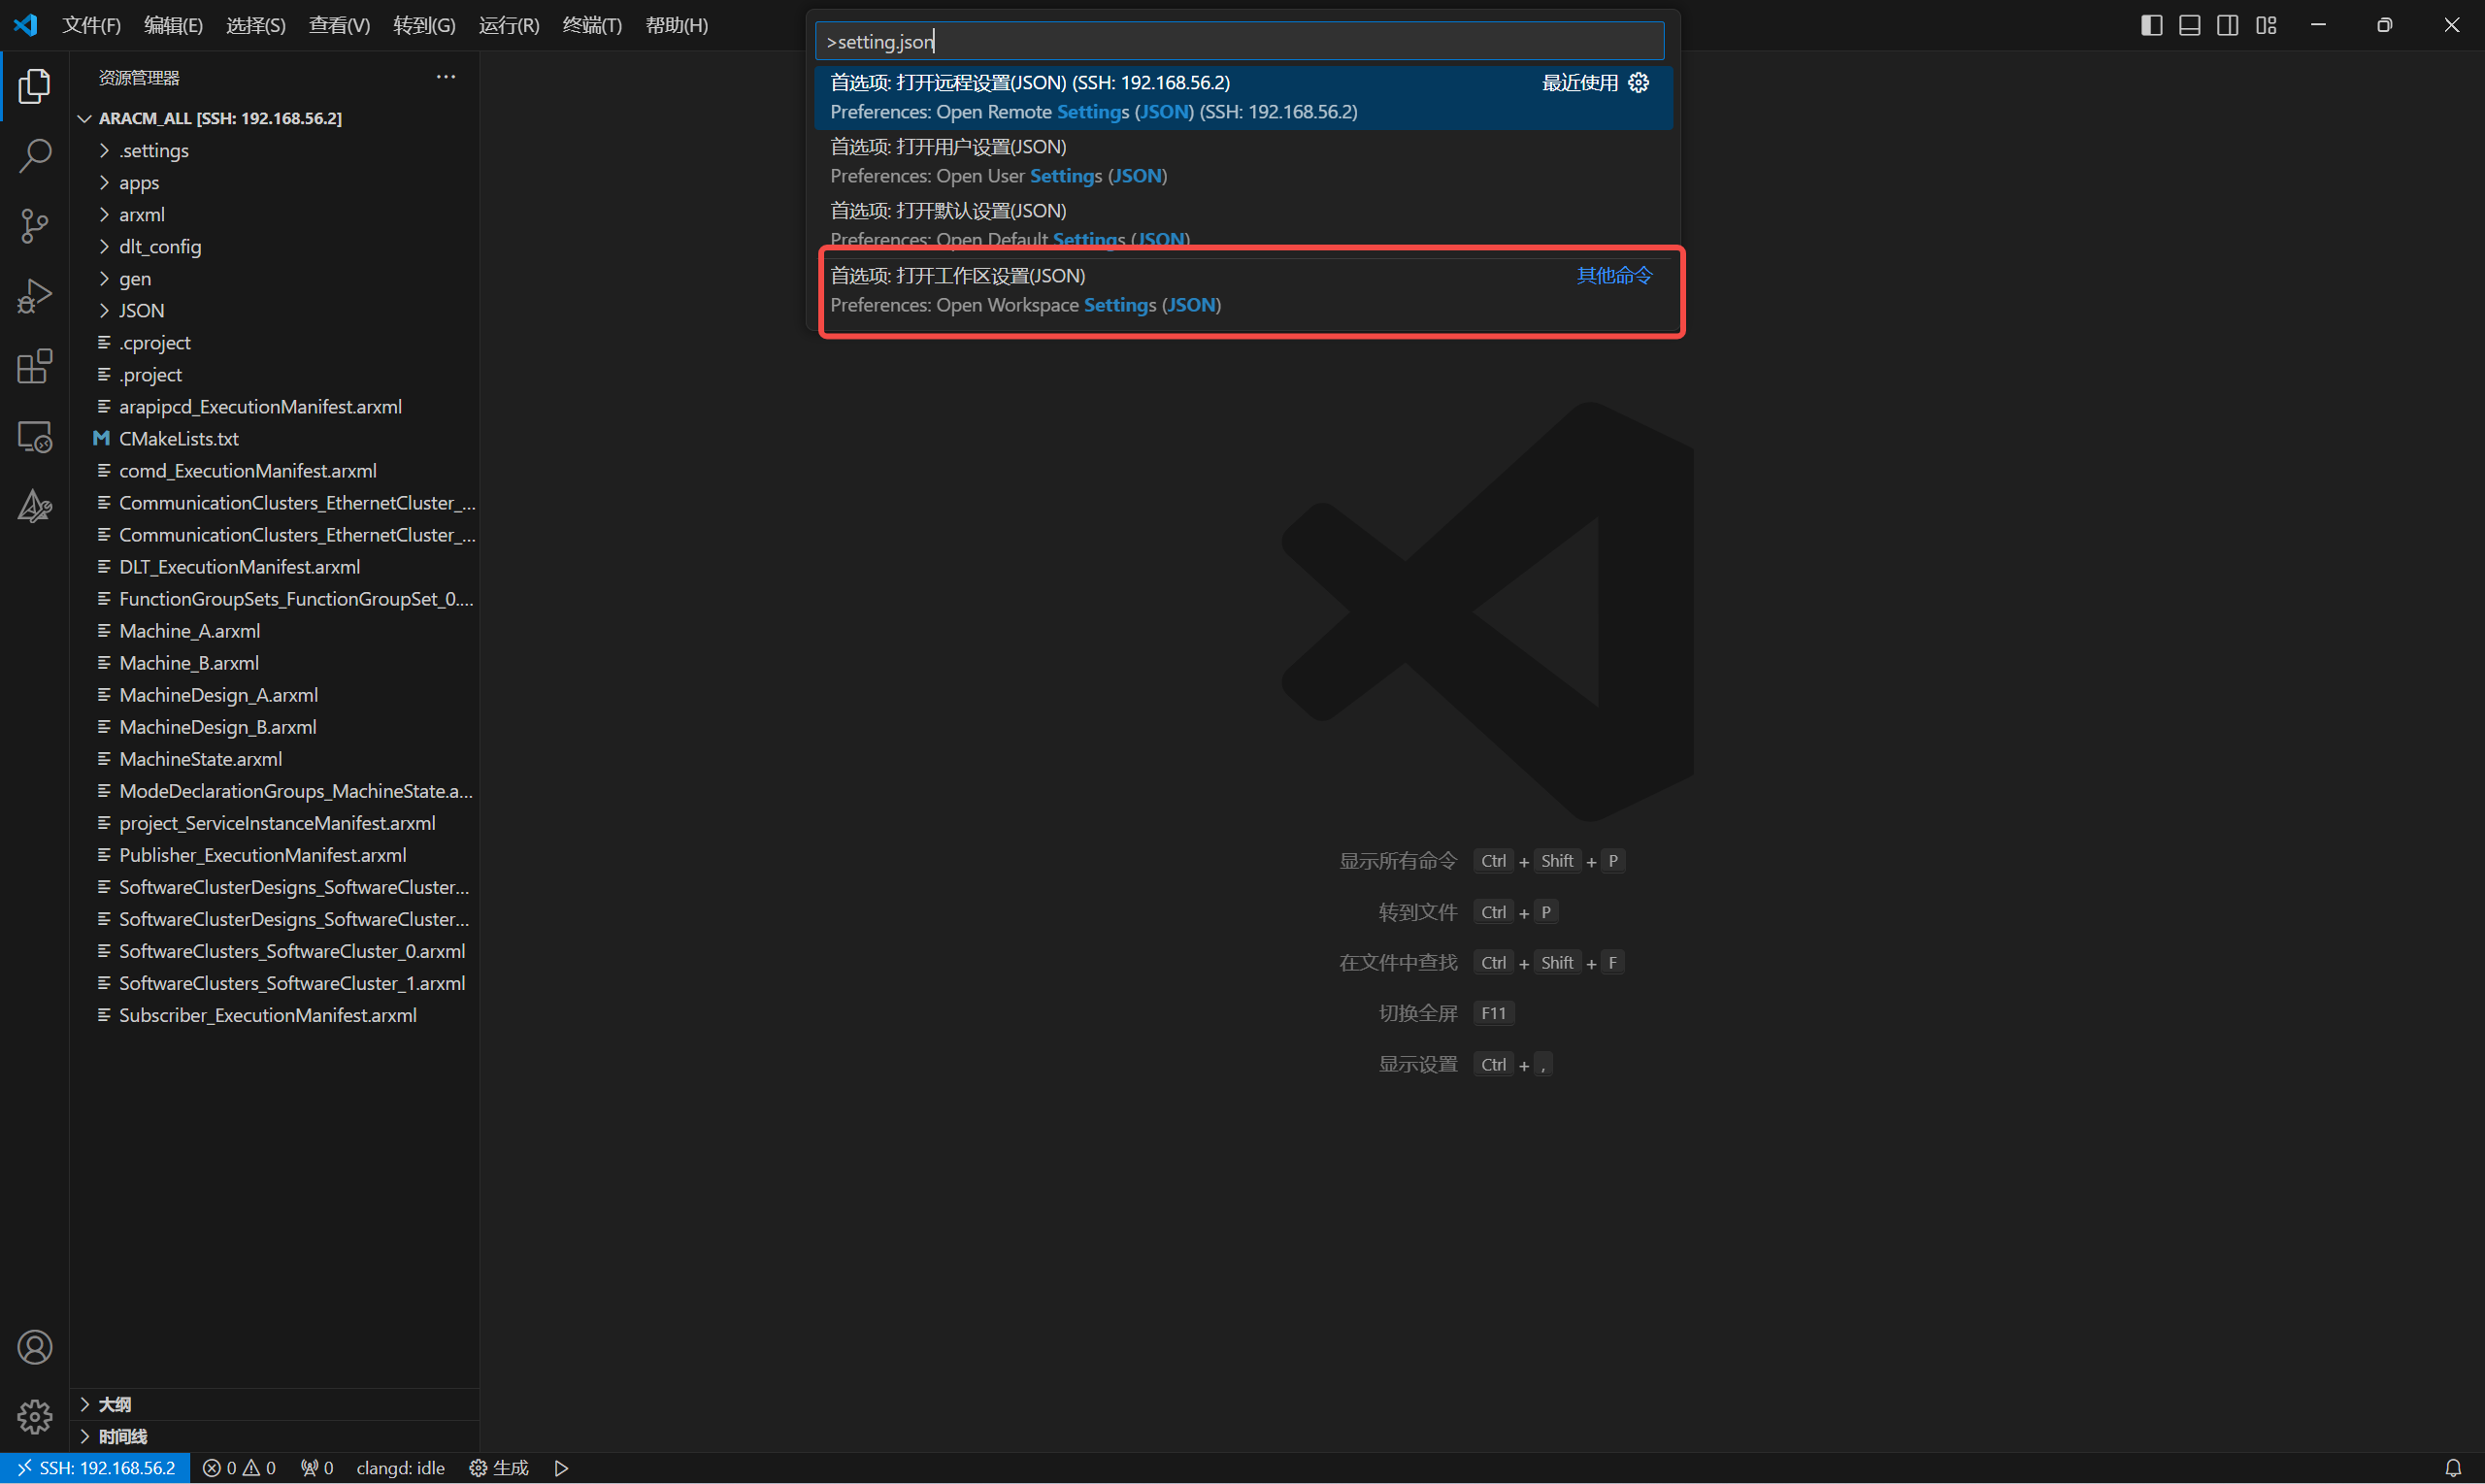2485x1484 pixels.
Task: Click the Accounts icon in activity bar
Action: click(x=35, y=1347)
